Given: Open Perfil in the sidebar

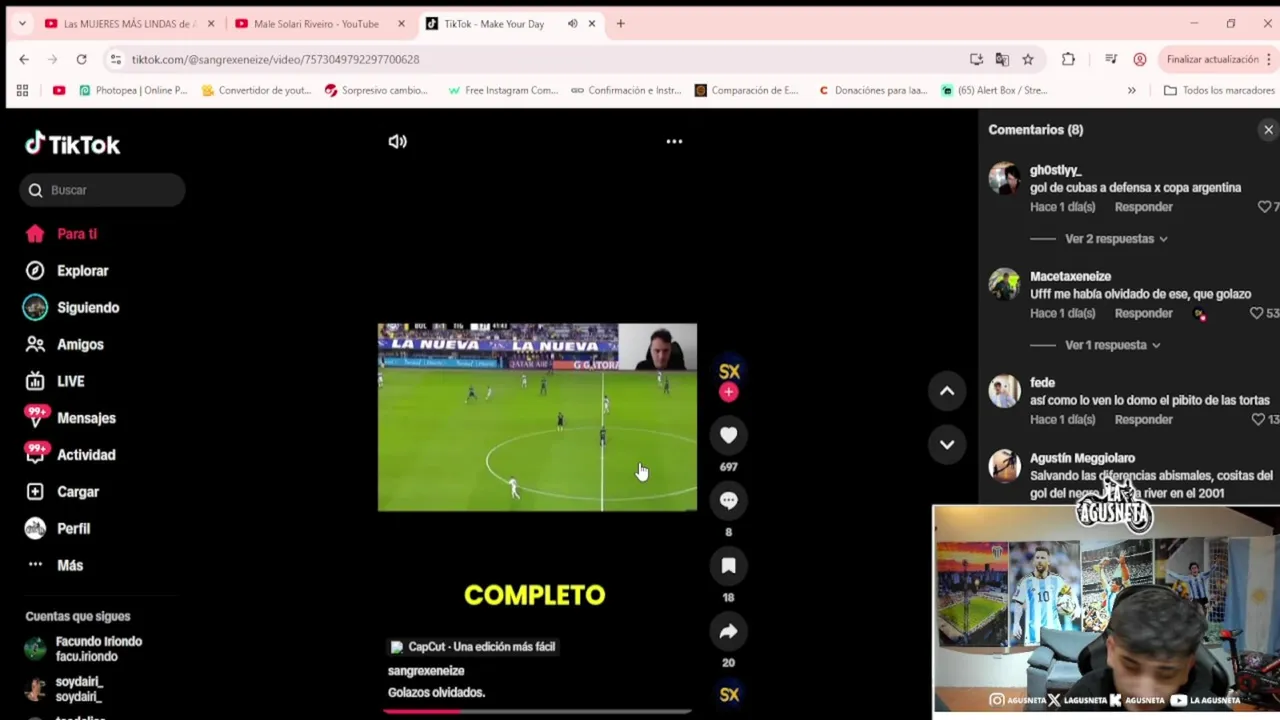Looking at the screenshot, I should click(x=73, y=529).
